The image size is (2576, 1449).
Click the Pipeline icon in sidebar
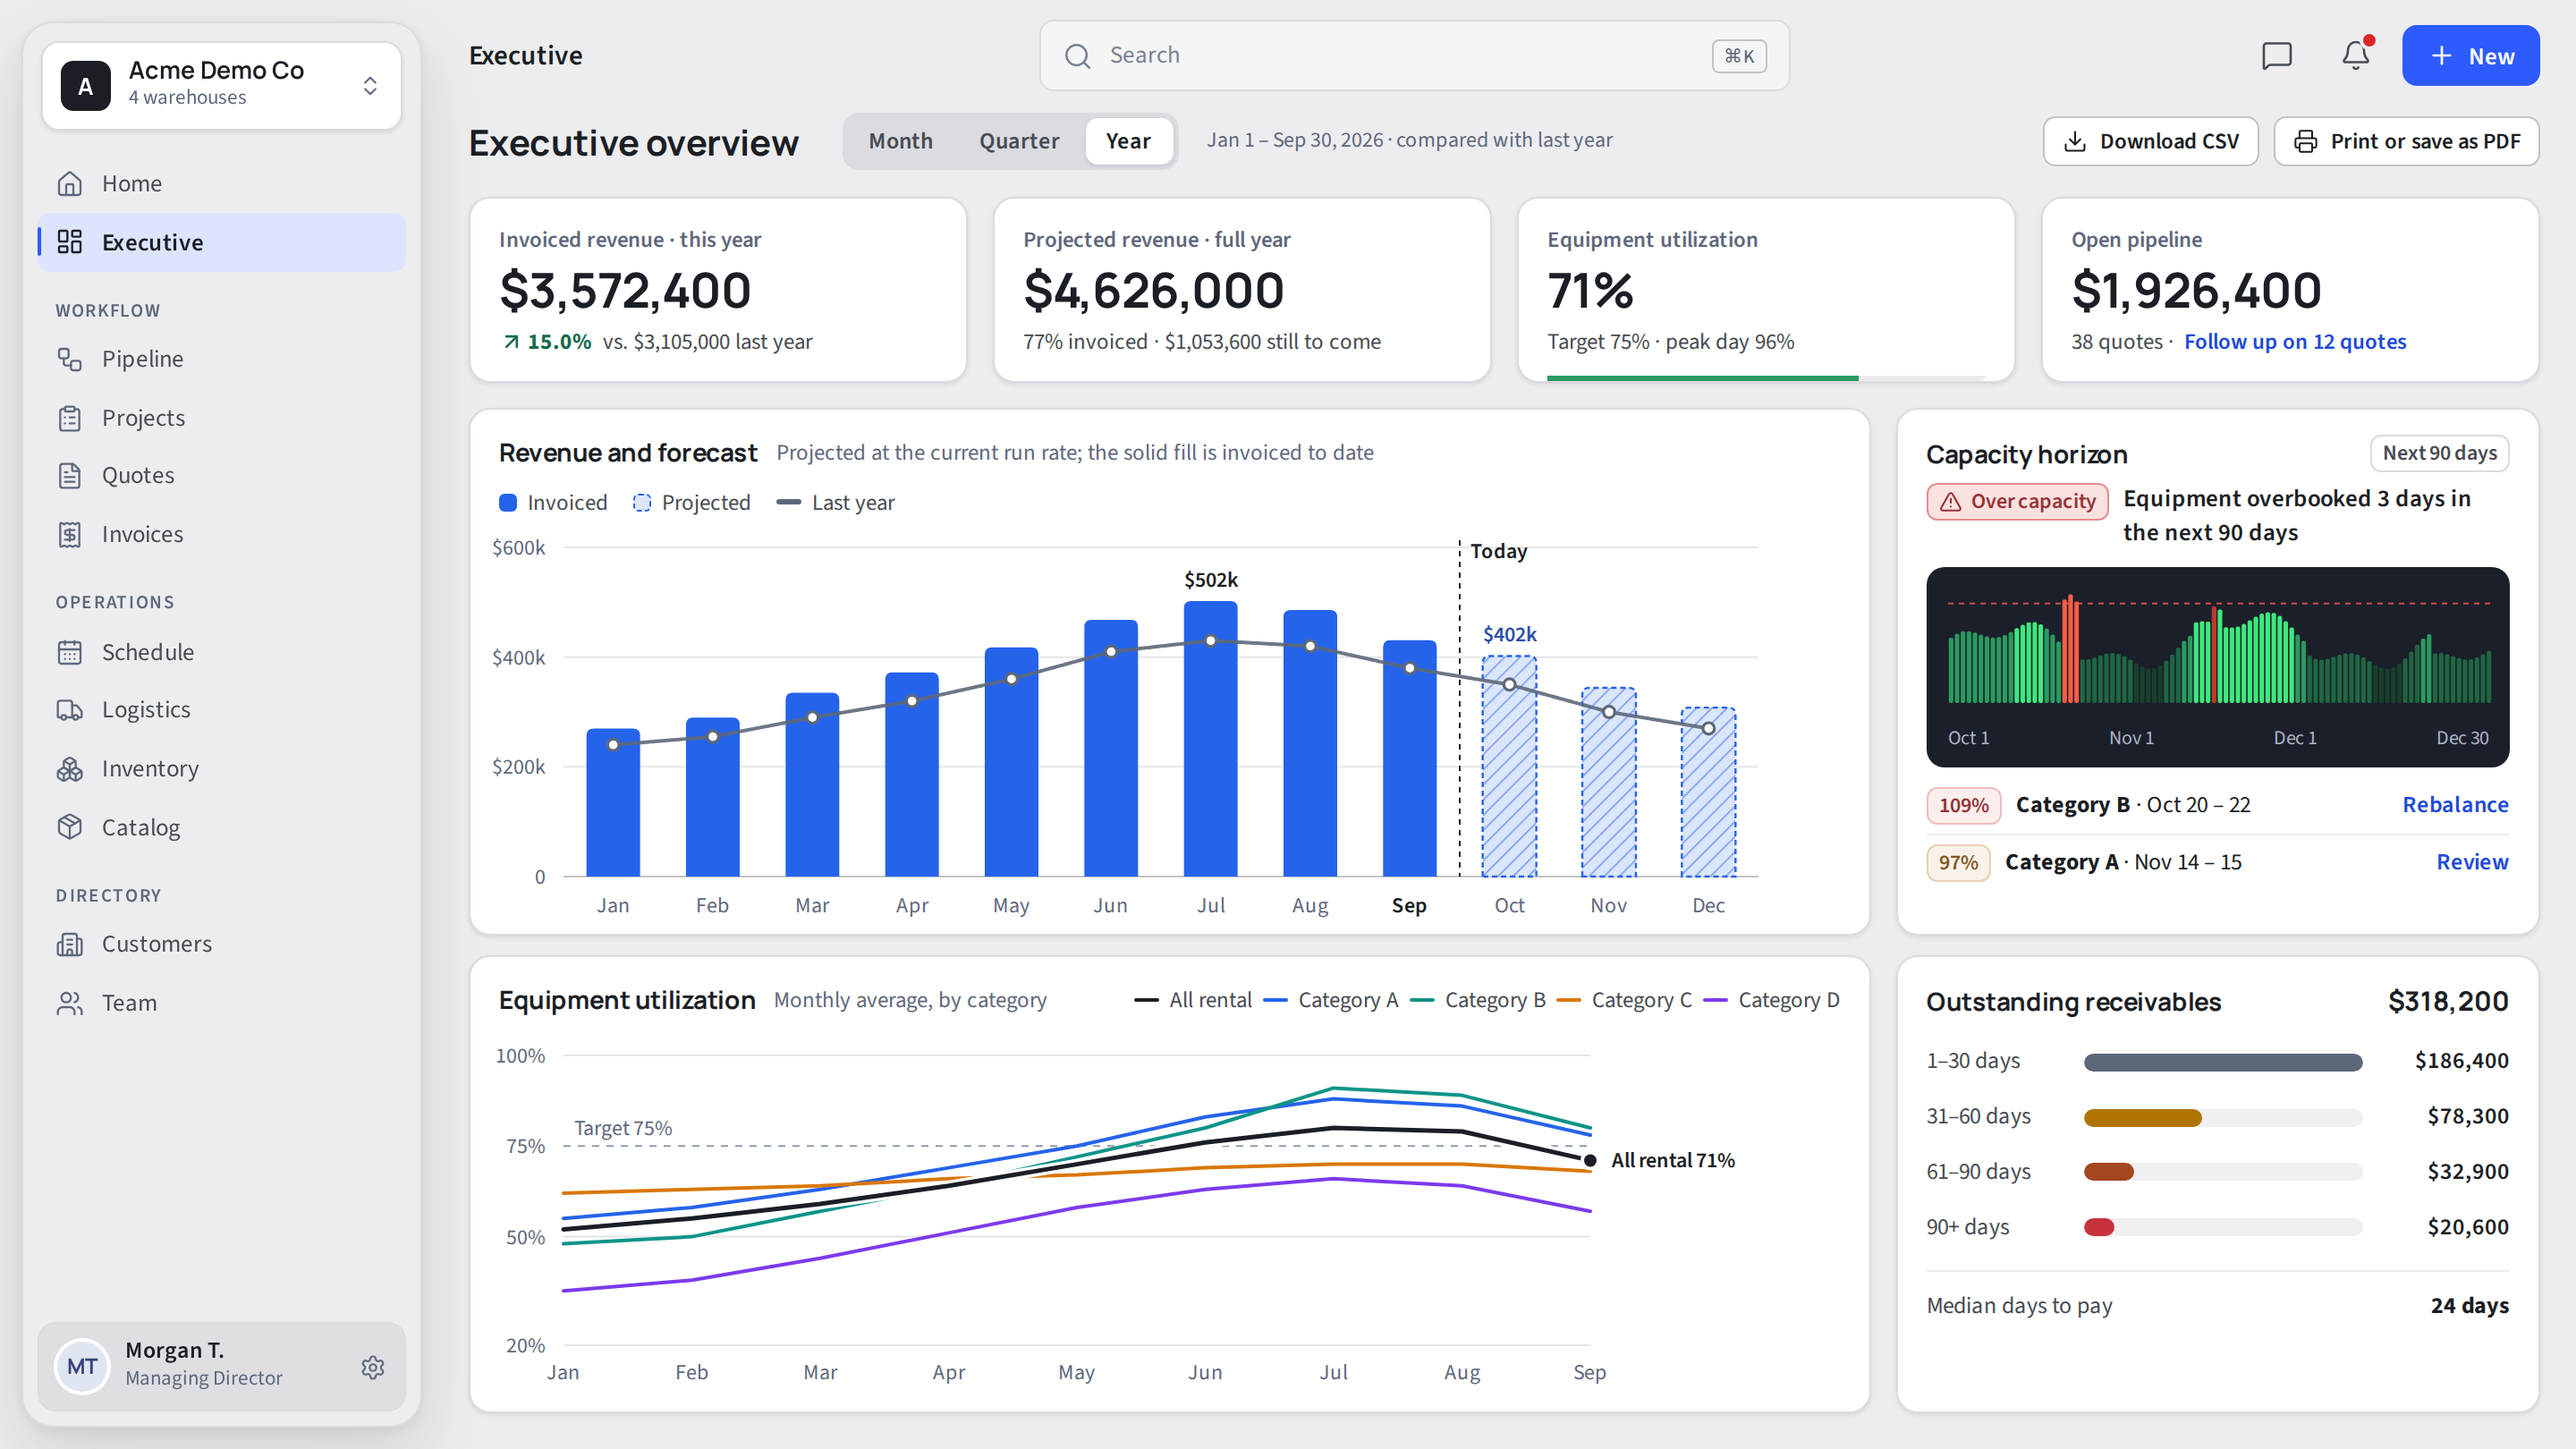[x=70, y=359]
